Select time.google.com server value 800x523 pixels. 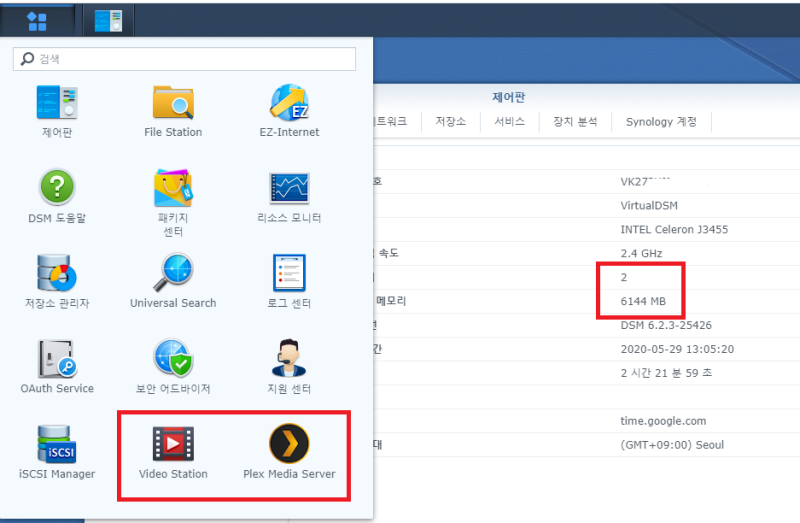pos(663,421)
